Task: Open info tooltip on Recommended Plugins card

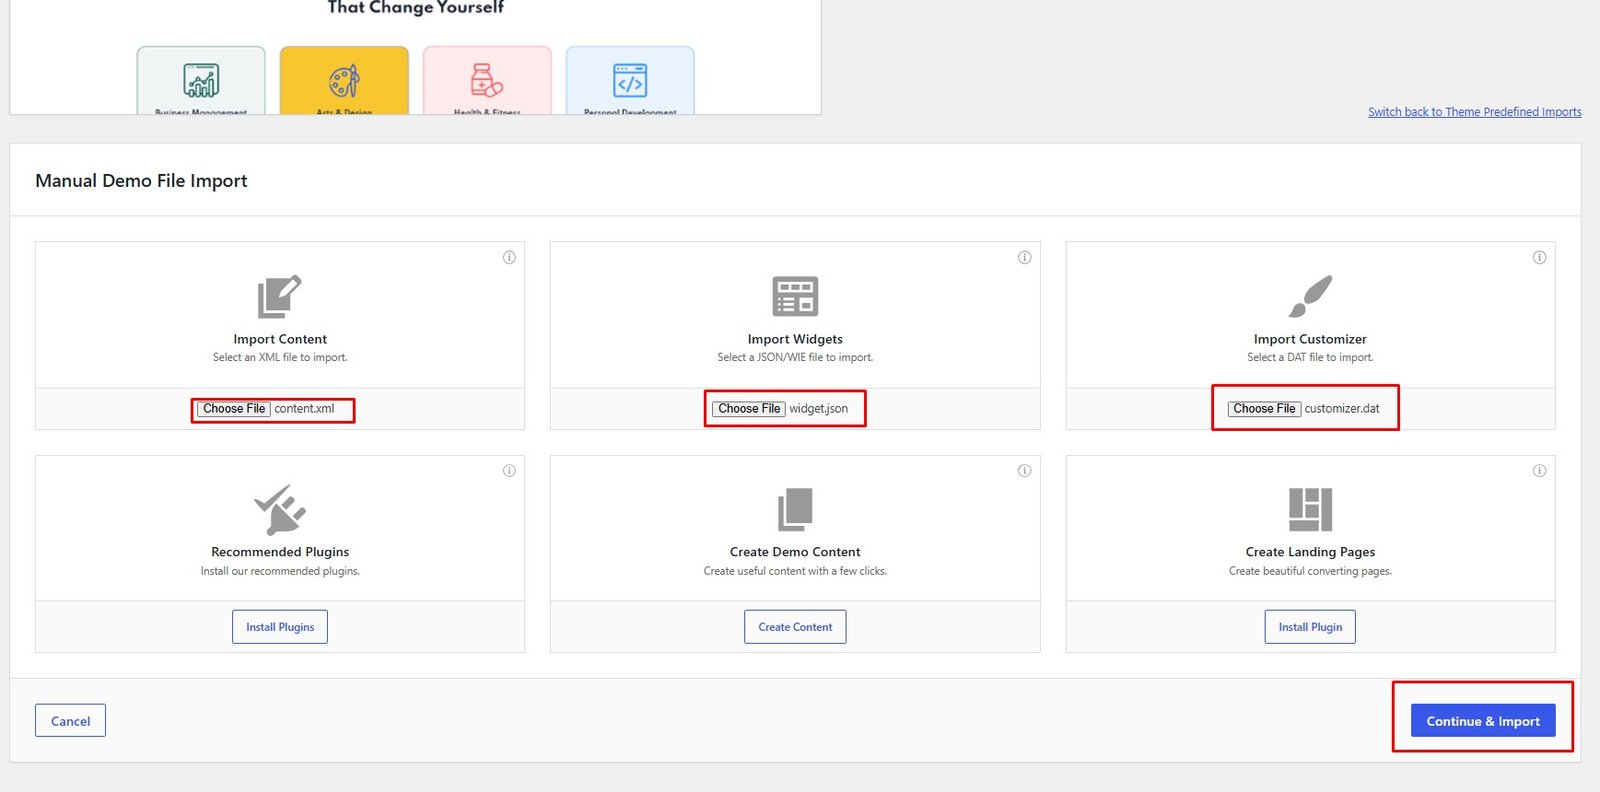Action: point(509,470)
